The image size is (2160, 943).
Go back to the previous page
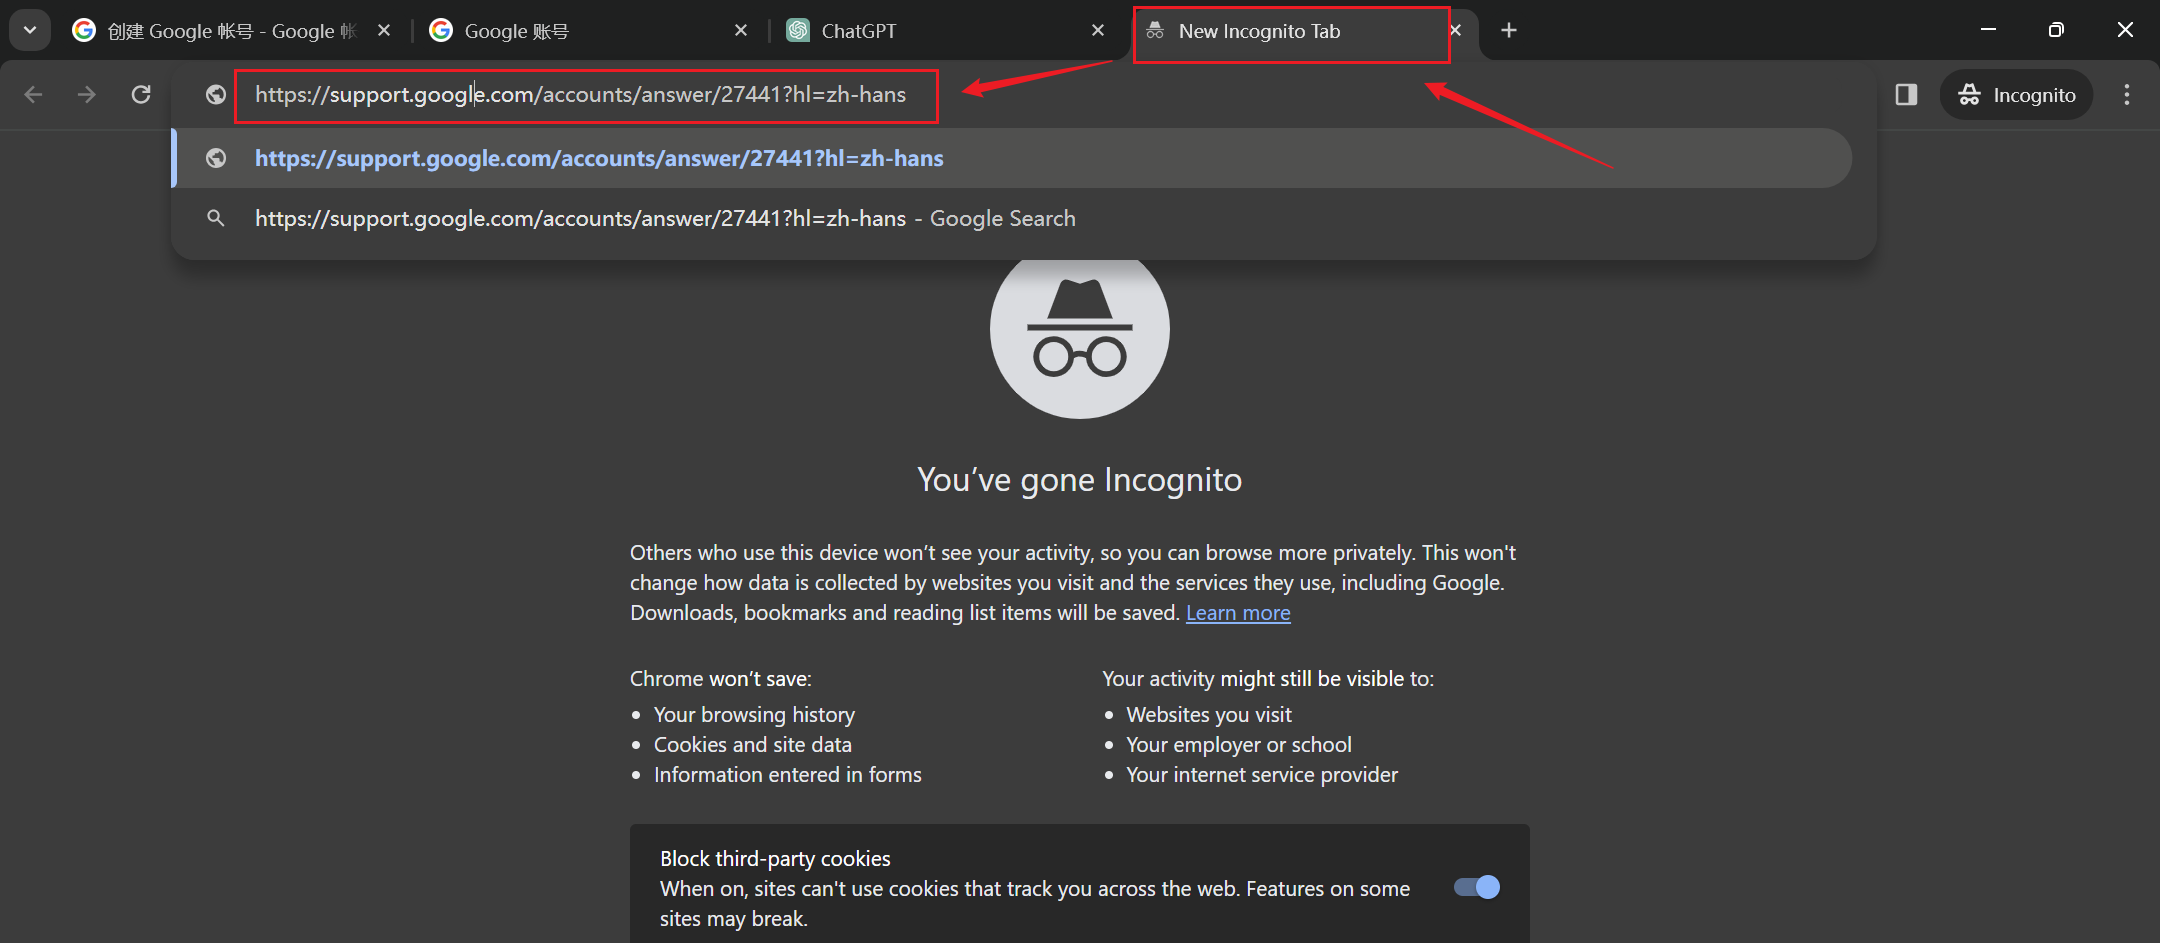(33, 94)
